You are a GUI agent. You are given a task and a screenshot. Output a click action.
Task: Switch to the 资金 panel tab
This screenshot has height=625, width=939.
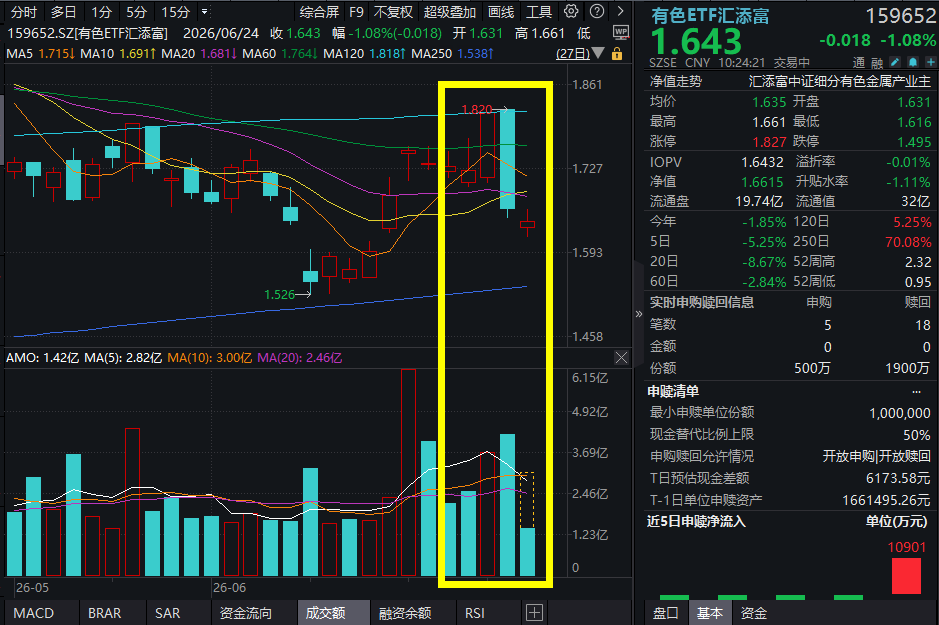[753, 613]
